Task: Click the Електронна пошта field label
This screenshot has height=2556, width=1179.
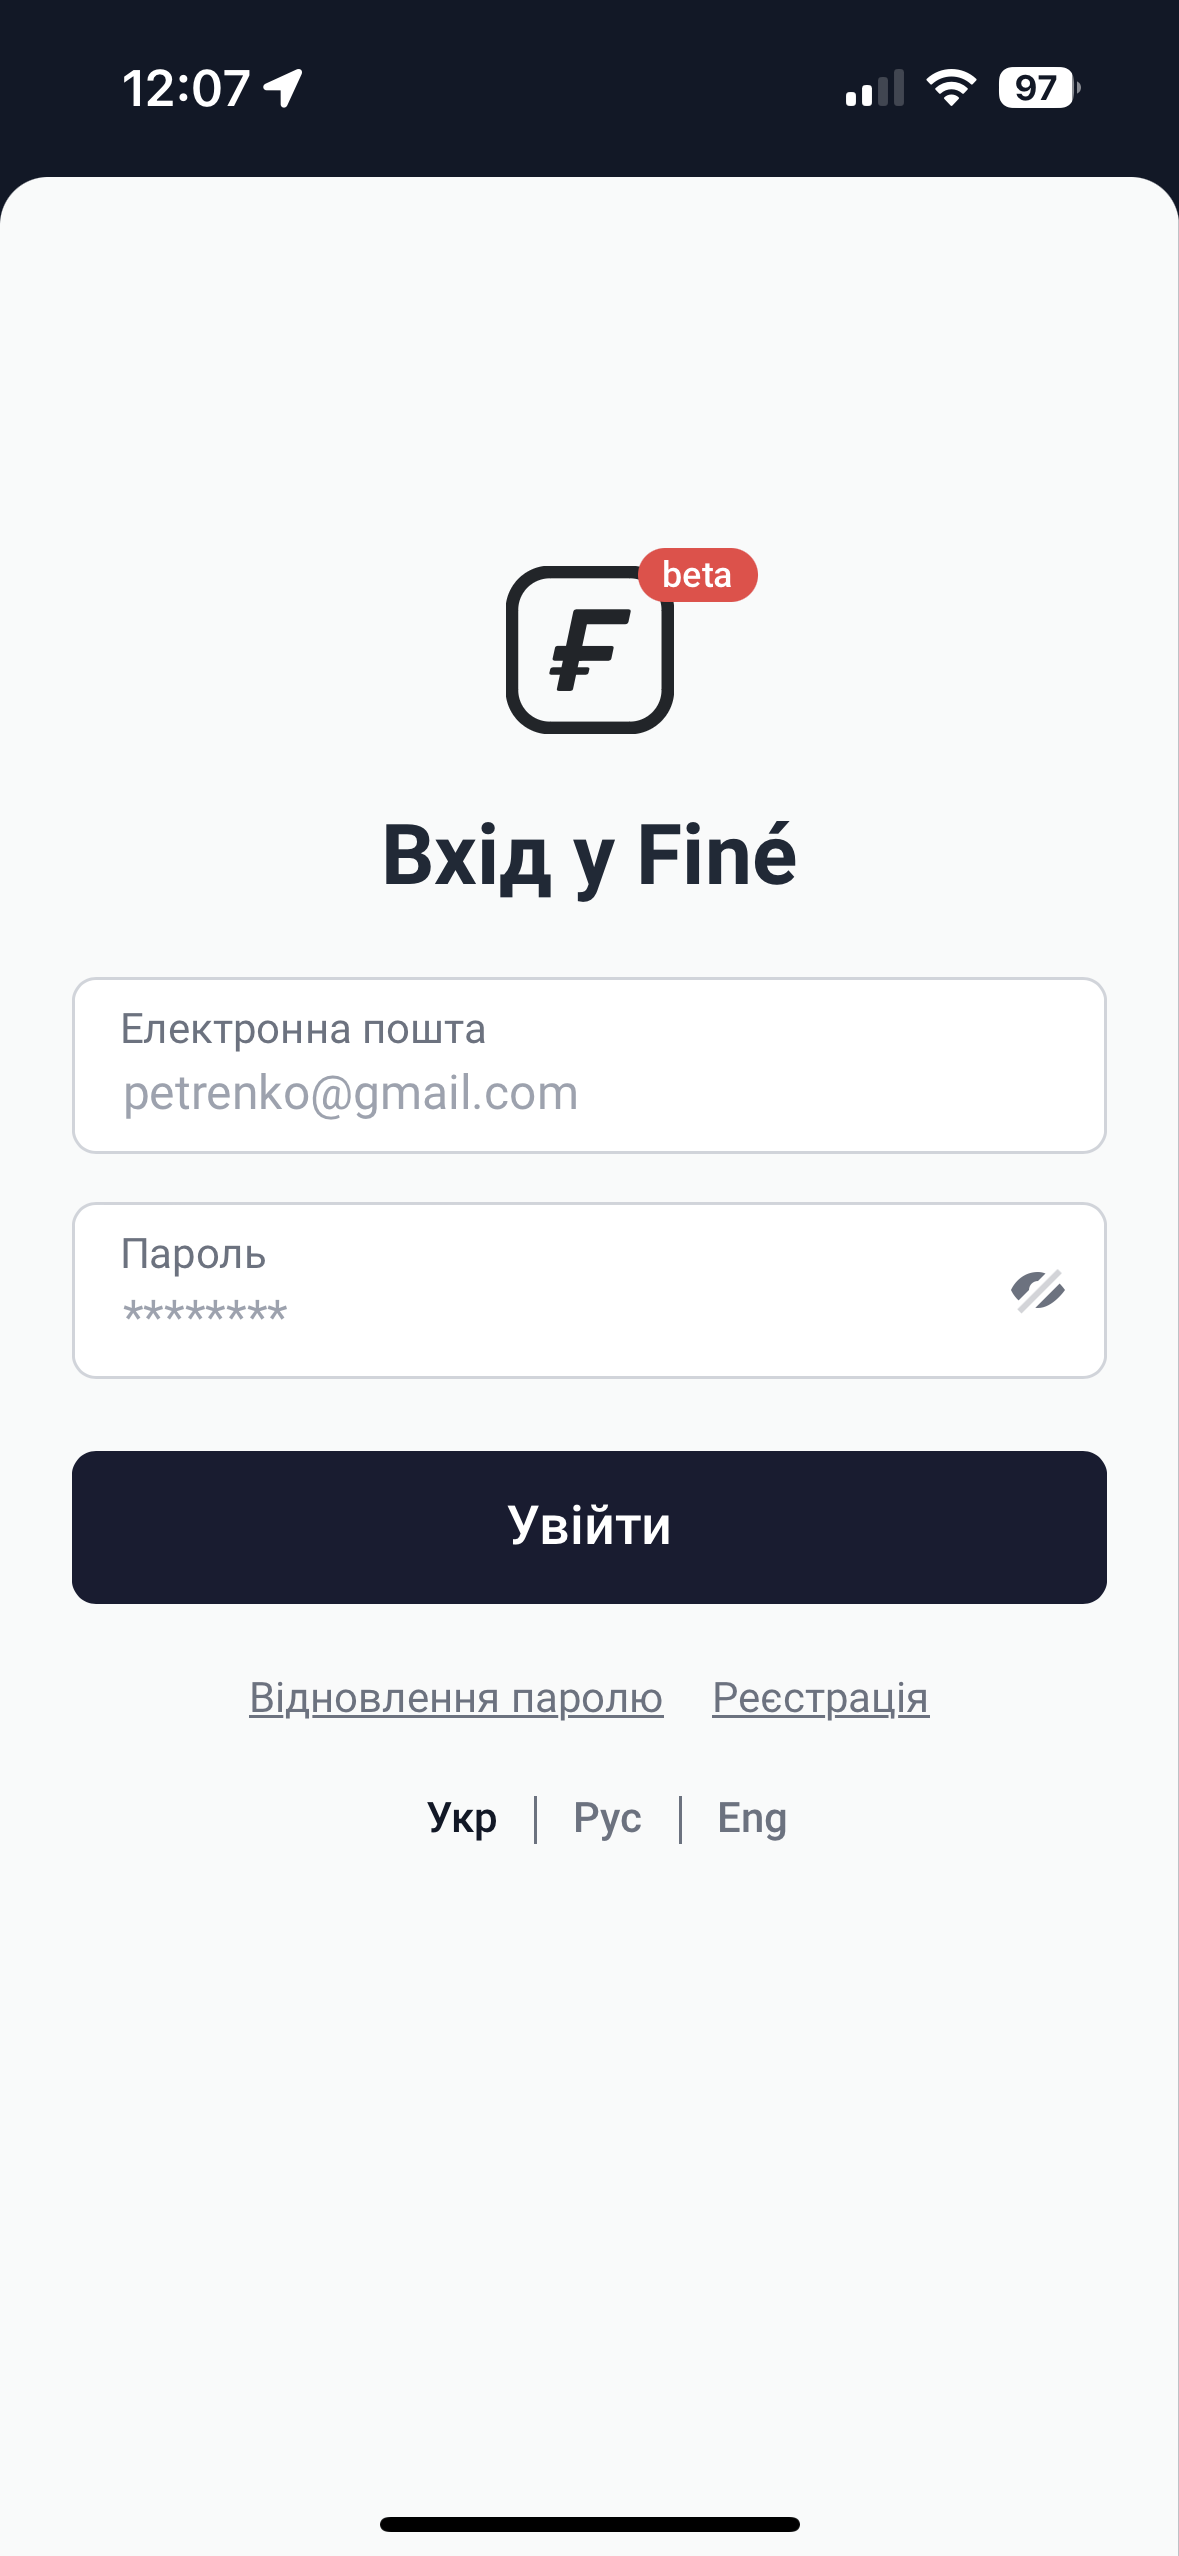Action: click(303, 1029)
